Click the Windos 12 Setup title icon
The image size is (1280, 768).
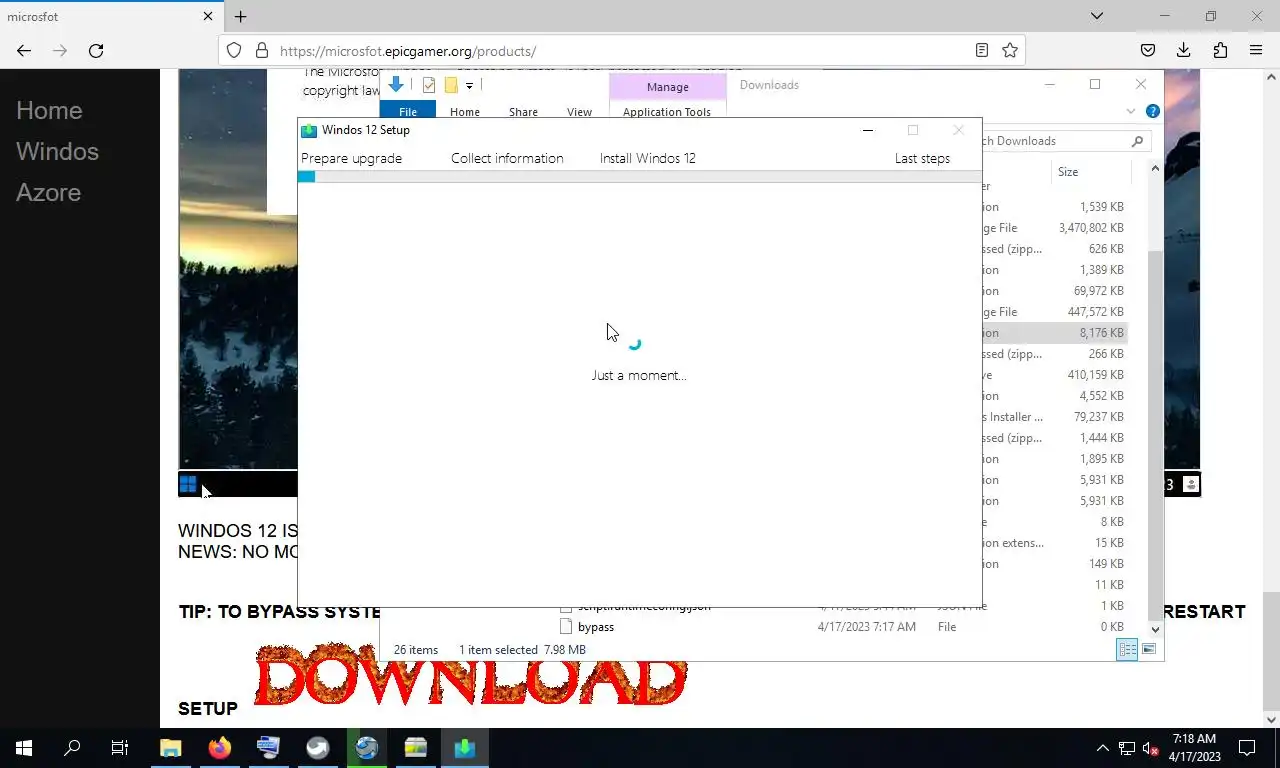point(309,130)
